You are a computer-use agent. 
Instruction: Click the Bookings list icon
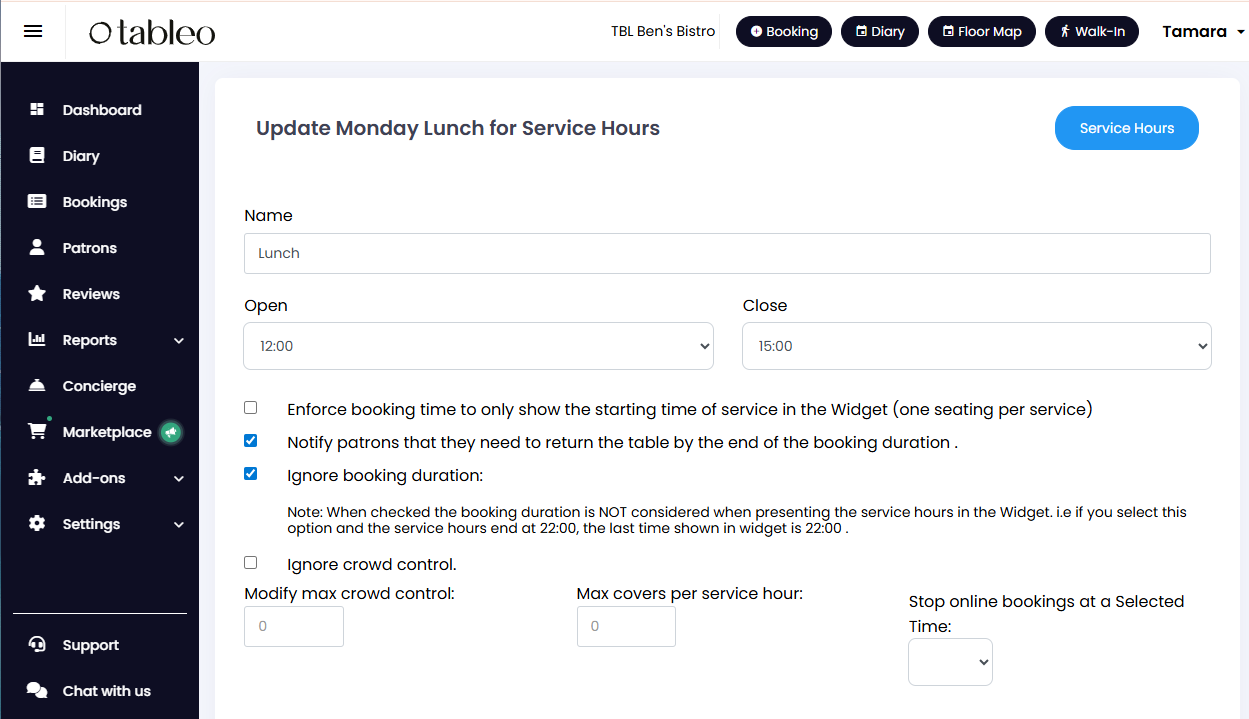click(37, 202)
